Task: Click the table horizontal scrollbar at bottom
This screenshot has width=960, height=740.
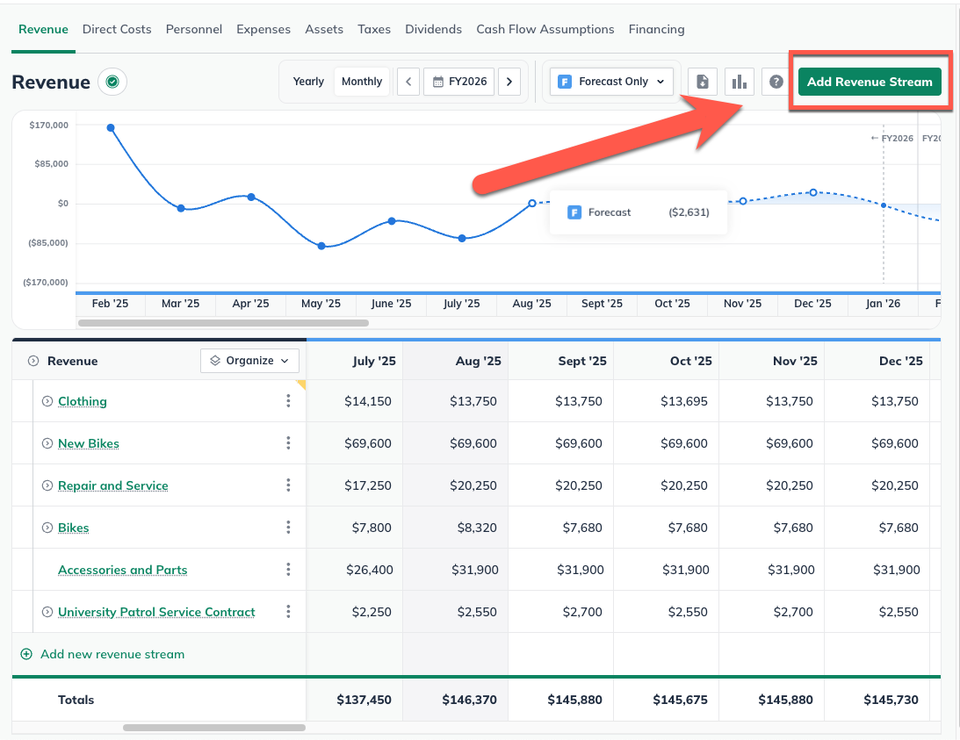Action: click(x=214, y=728)
